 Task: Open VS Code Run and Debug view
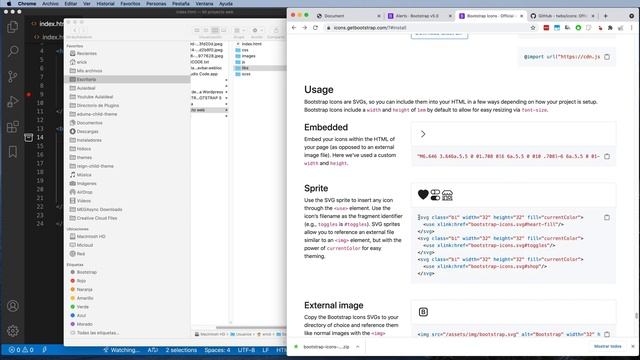pos(13,101)
